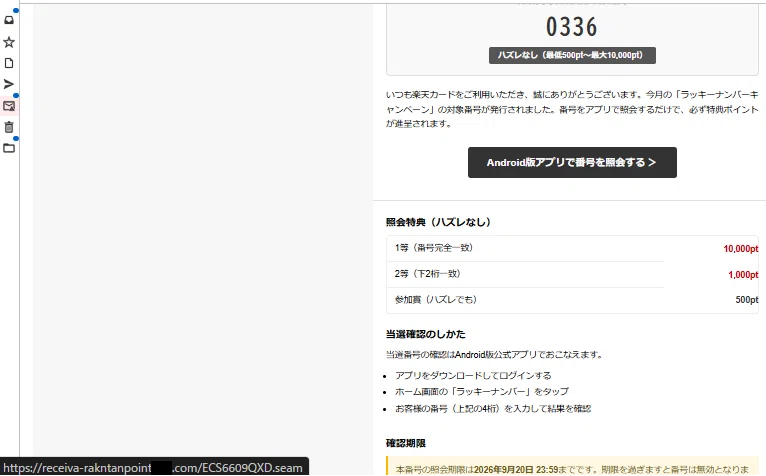Image resolution: width=766 pixels, height=476 pixels.
Task: Select the 10,000pt prize value
Action: [741, 249]
